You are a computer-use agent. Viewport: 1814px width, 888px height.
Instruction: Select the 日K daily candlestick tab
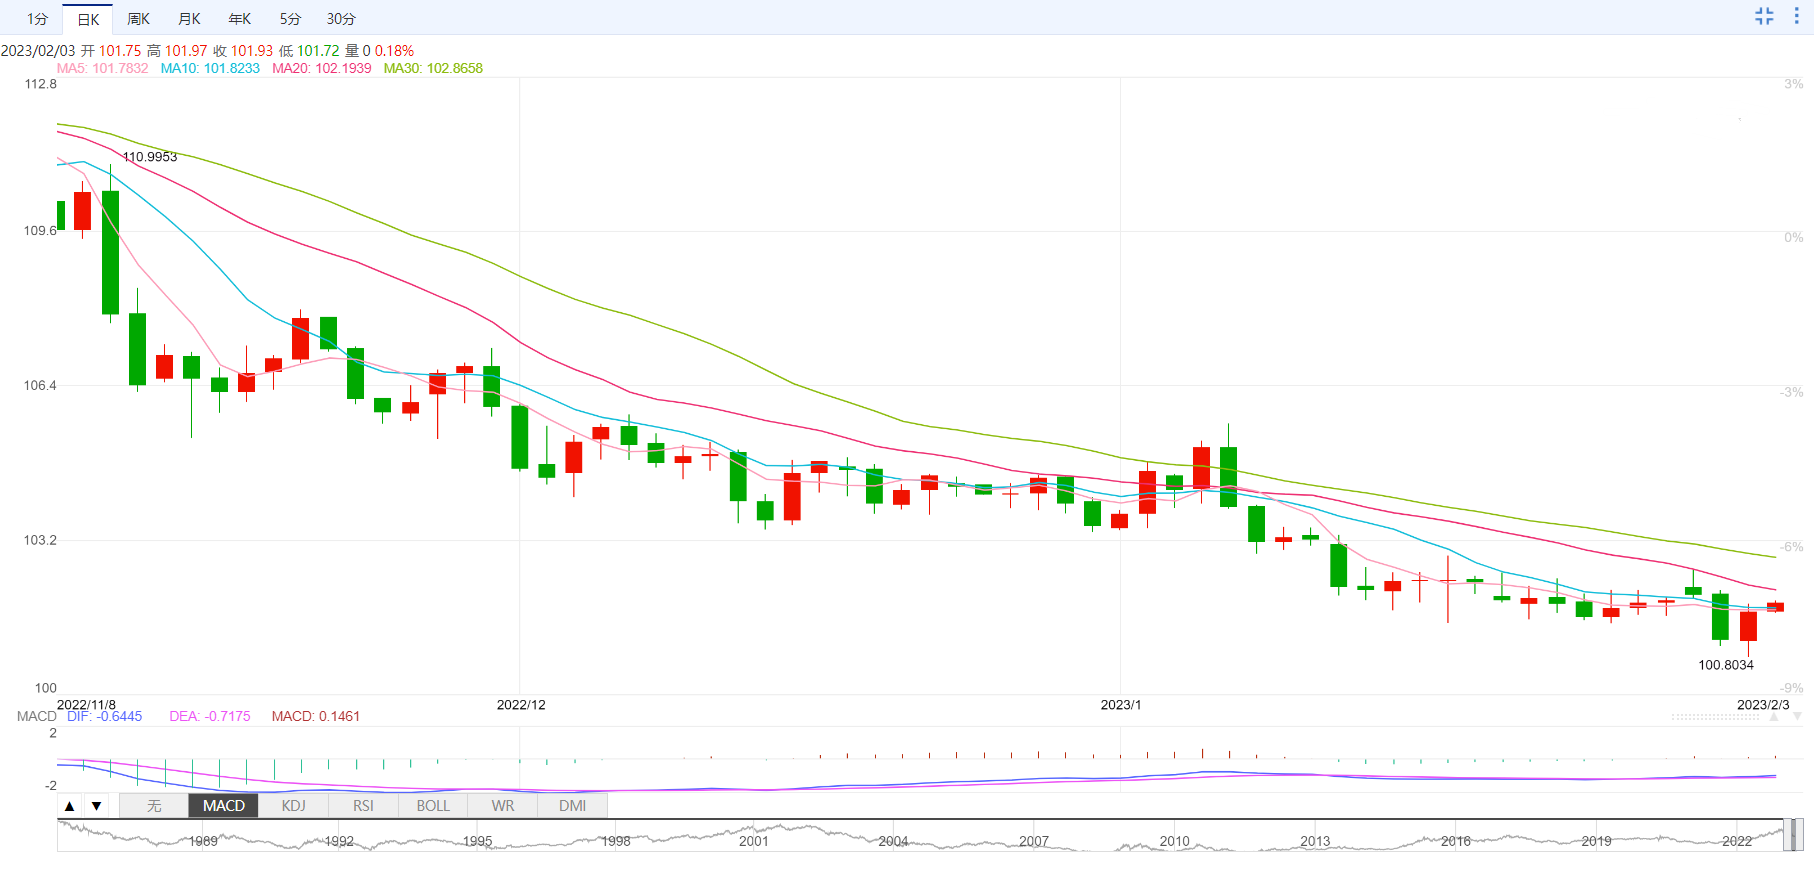(x=88, y=19)
